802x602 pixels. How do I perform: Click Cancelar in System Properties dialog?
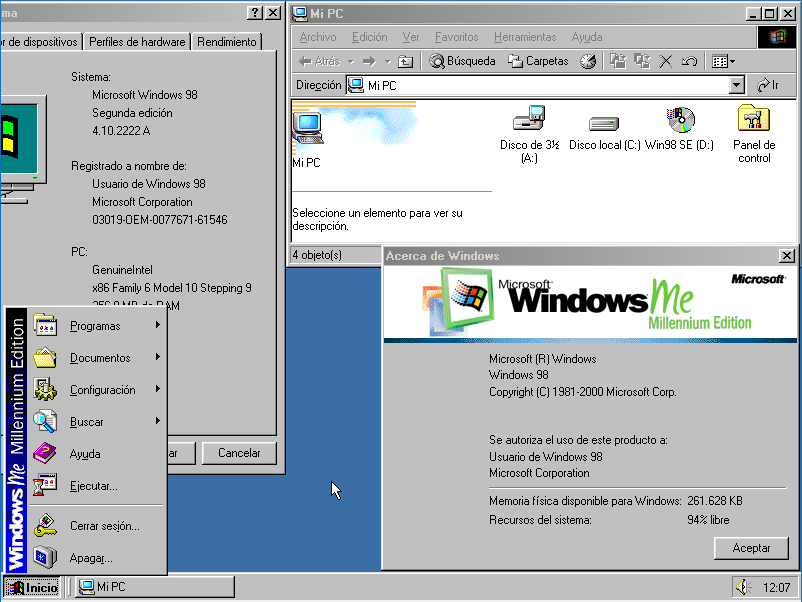pyautogui.click(x=239, y=453)
